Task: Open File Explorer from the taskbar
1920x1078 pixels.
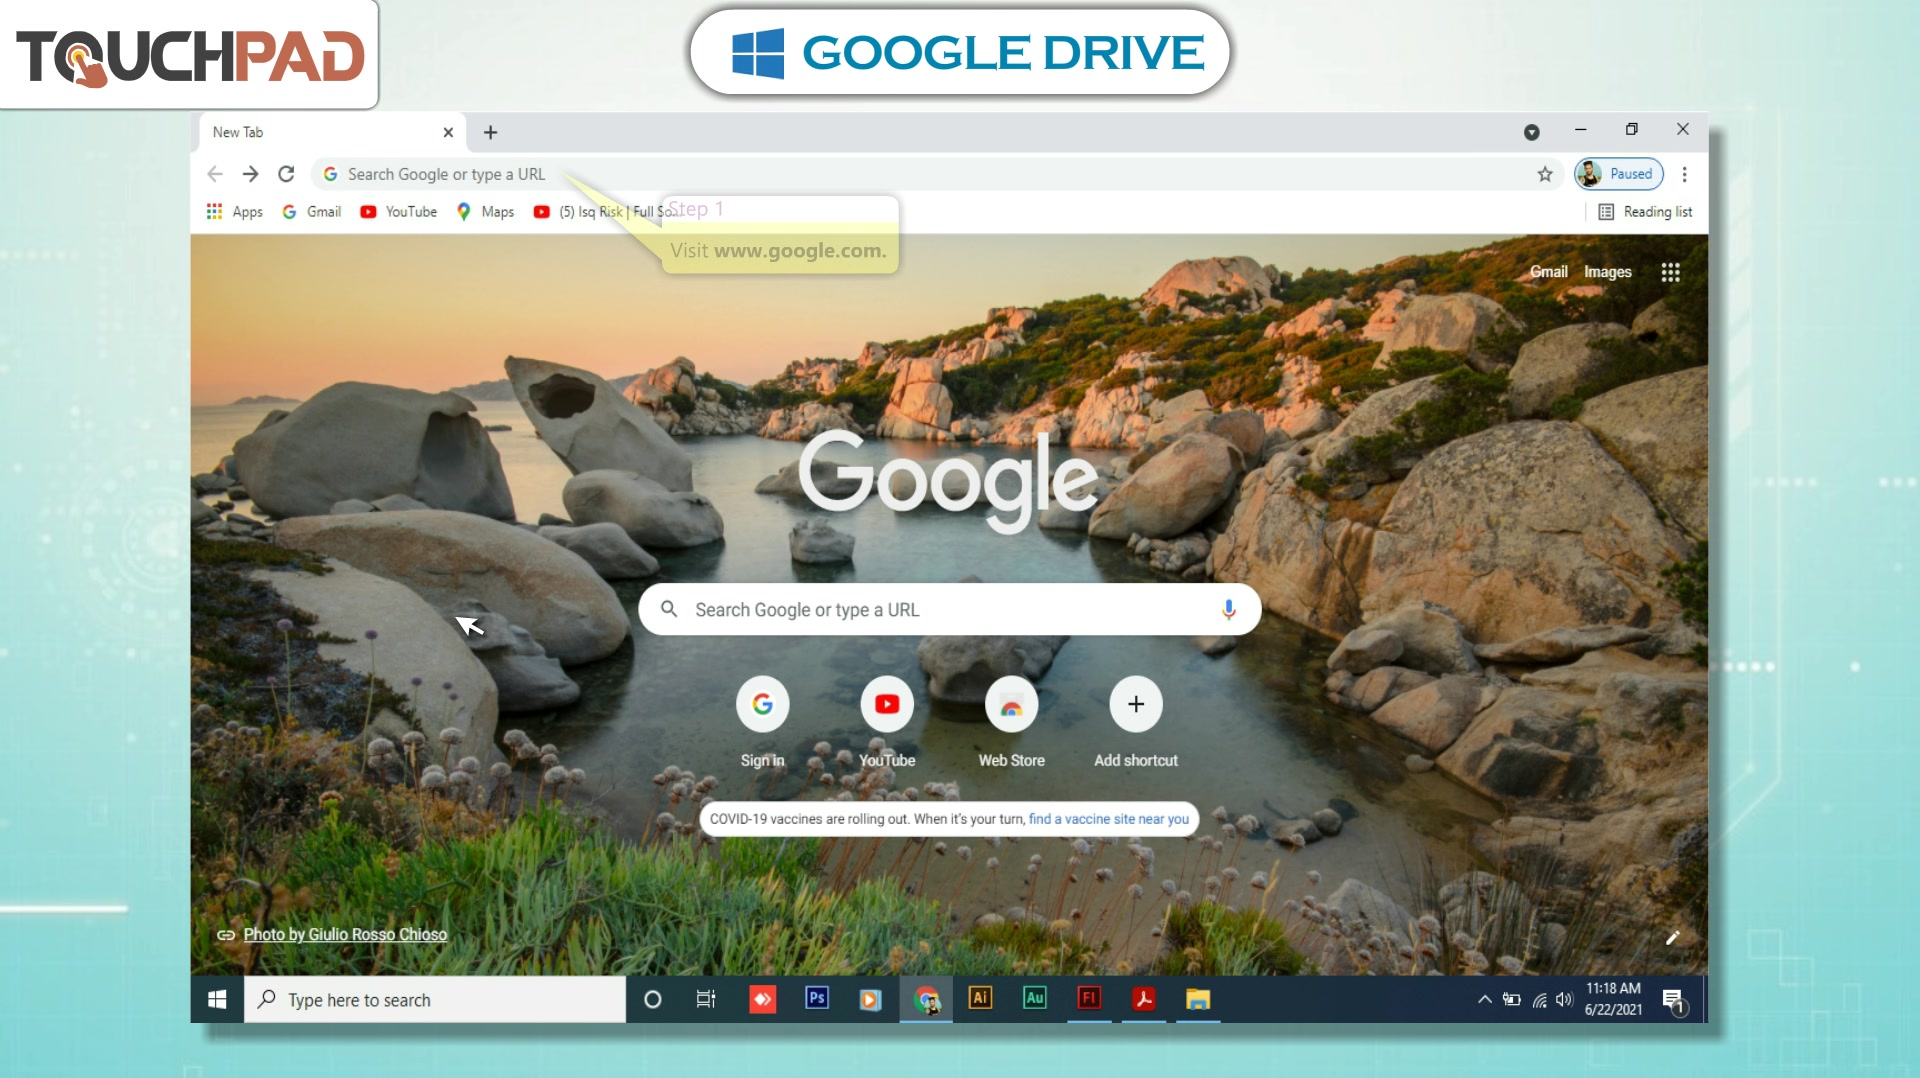Action: pyautogui.click(x=1198, y=999)
